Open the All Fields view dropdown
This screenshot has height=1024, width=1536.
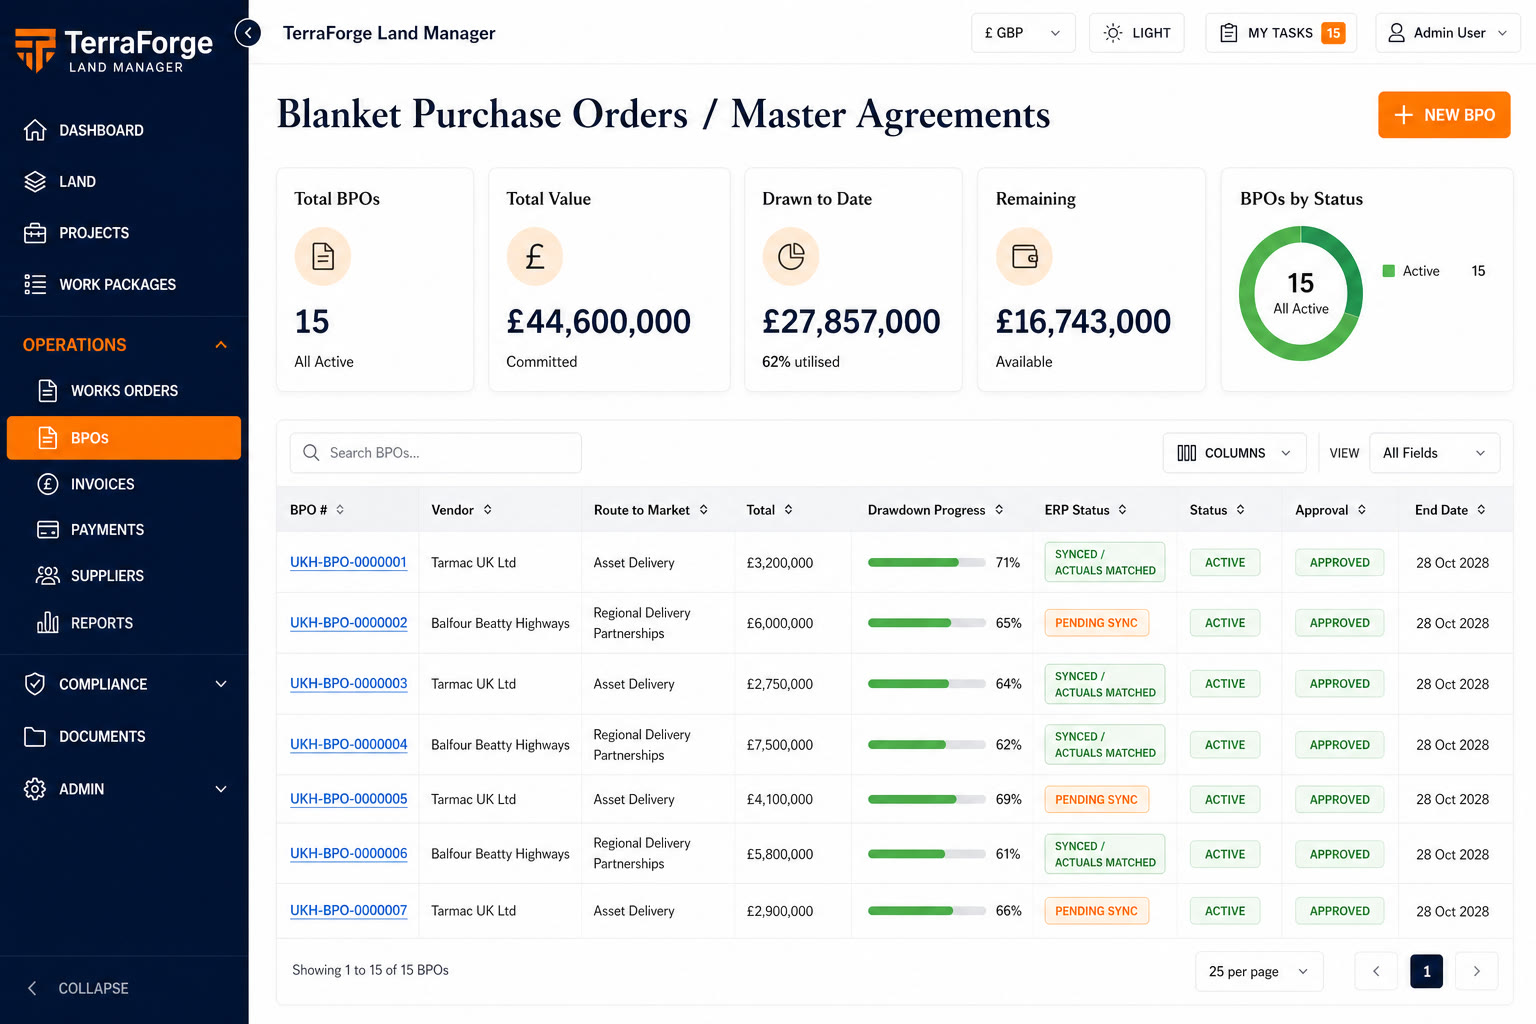pos(1434,453)
